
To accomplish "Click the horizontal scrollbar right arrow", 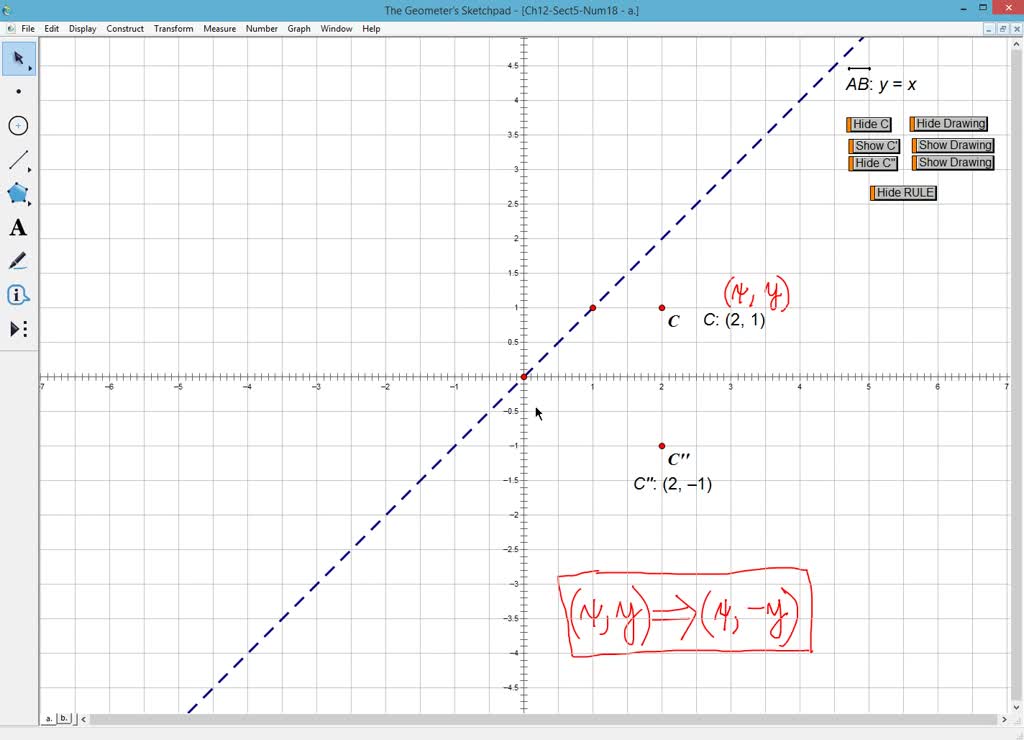I will pos(1004,718).
